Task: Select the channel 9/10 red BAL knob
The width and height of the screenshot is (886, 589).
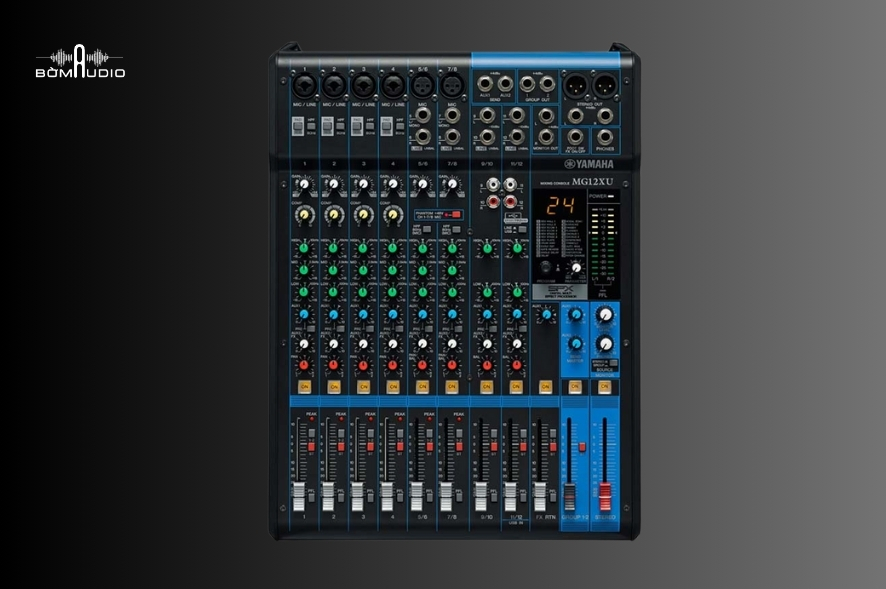Action: pyautogui.click(x=487, y=365)
